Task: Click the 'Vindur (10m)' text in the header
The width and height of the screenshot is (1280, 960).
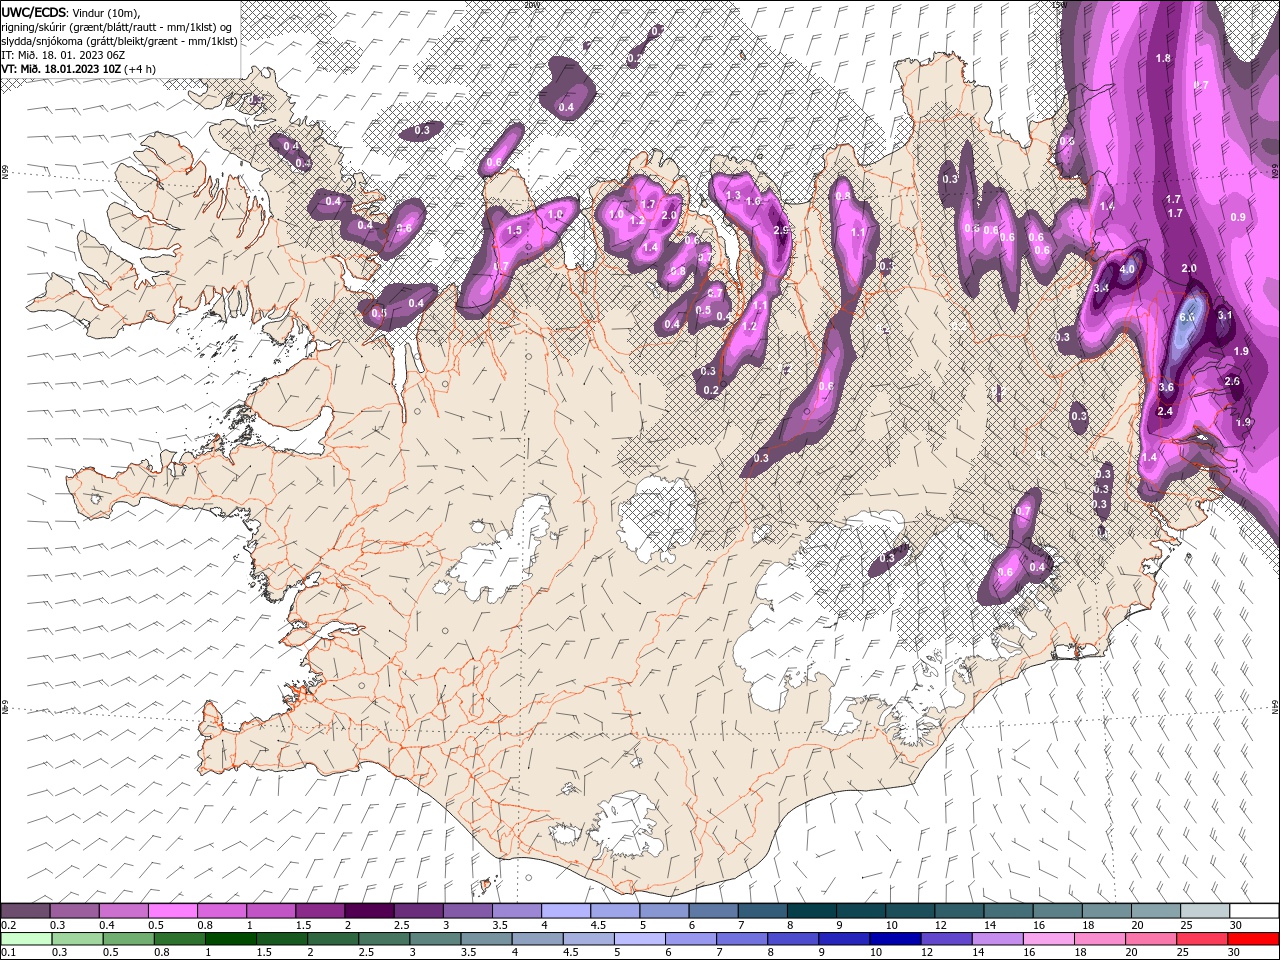Action: (107, 12)
